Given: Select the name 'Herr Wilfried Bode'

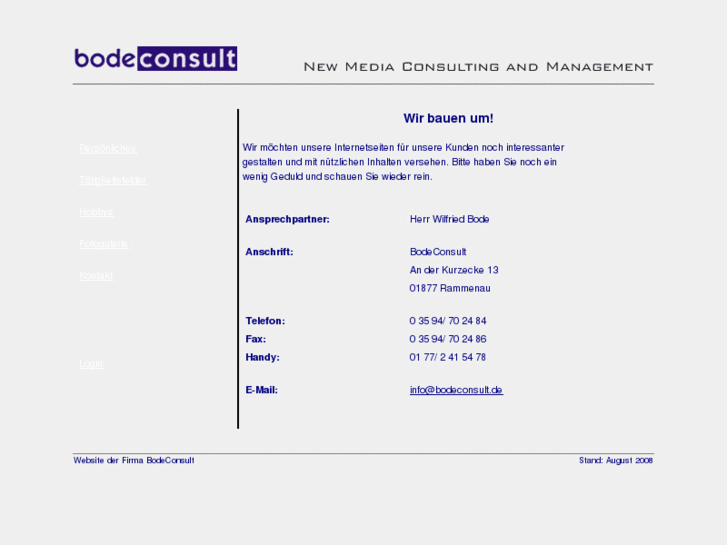Looking at the screenshot, I should coord(449,219).
